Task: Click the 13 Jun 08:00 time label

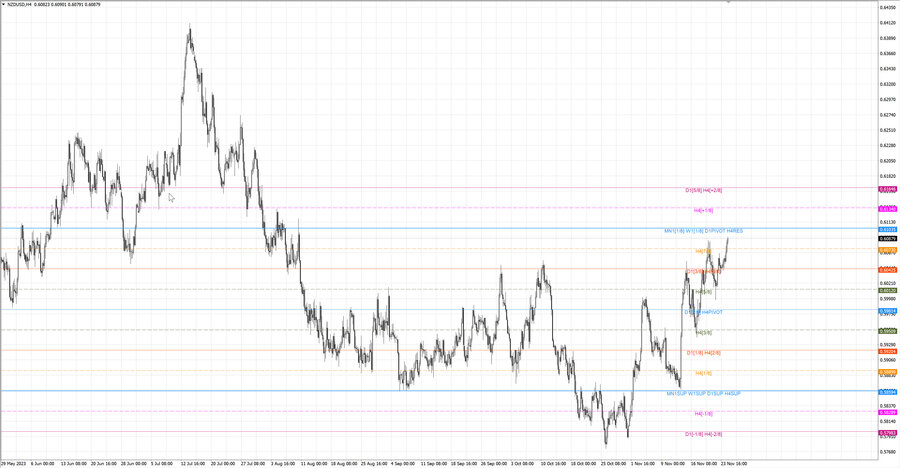Action: point(73,463)
